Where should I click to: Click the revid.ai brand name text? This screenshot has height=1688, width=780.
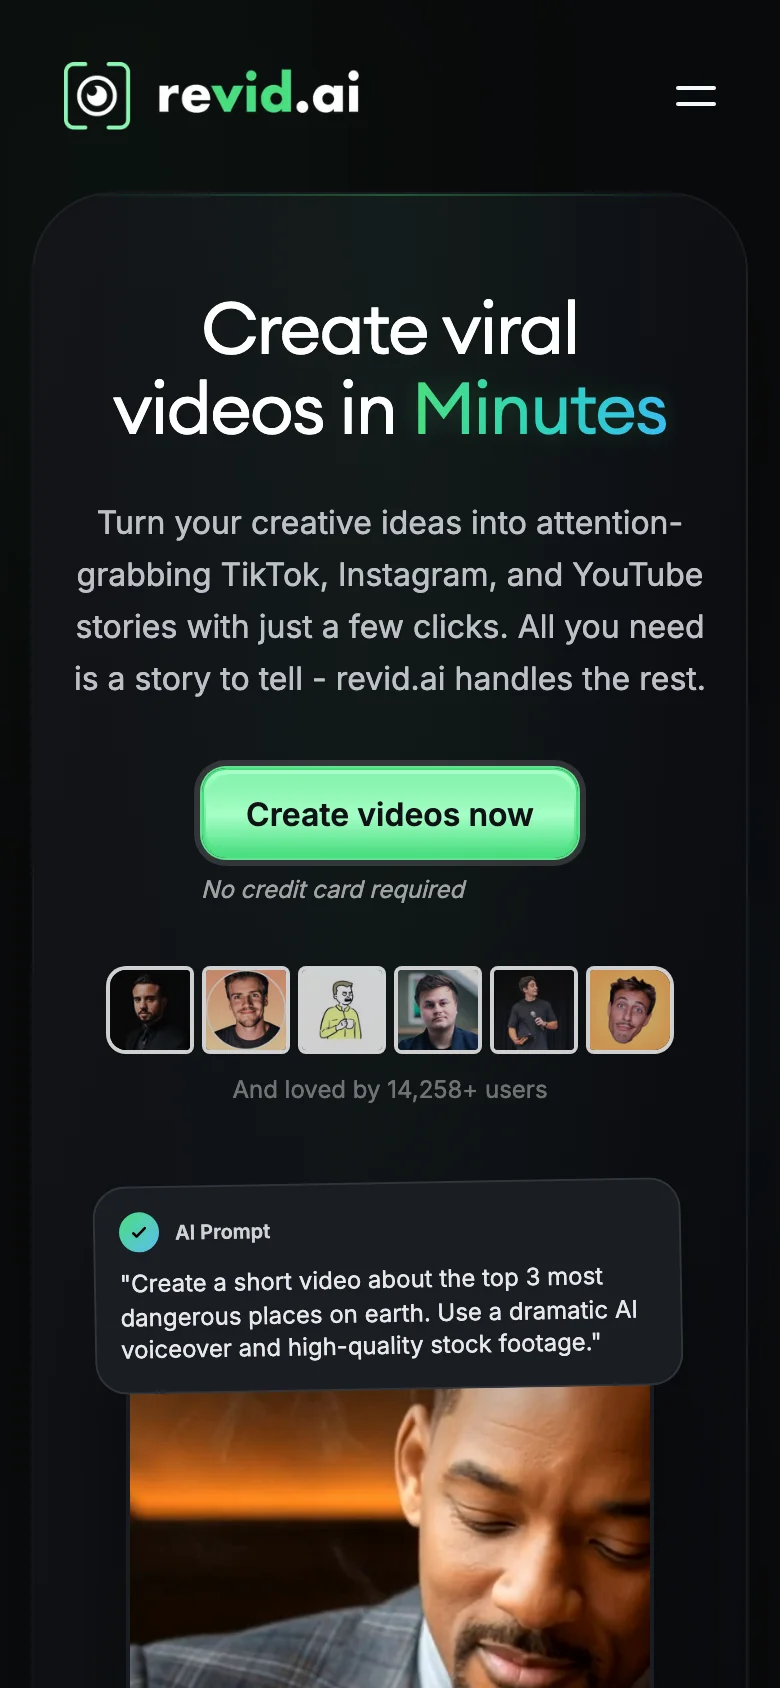pos(259,94)
